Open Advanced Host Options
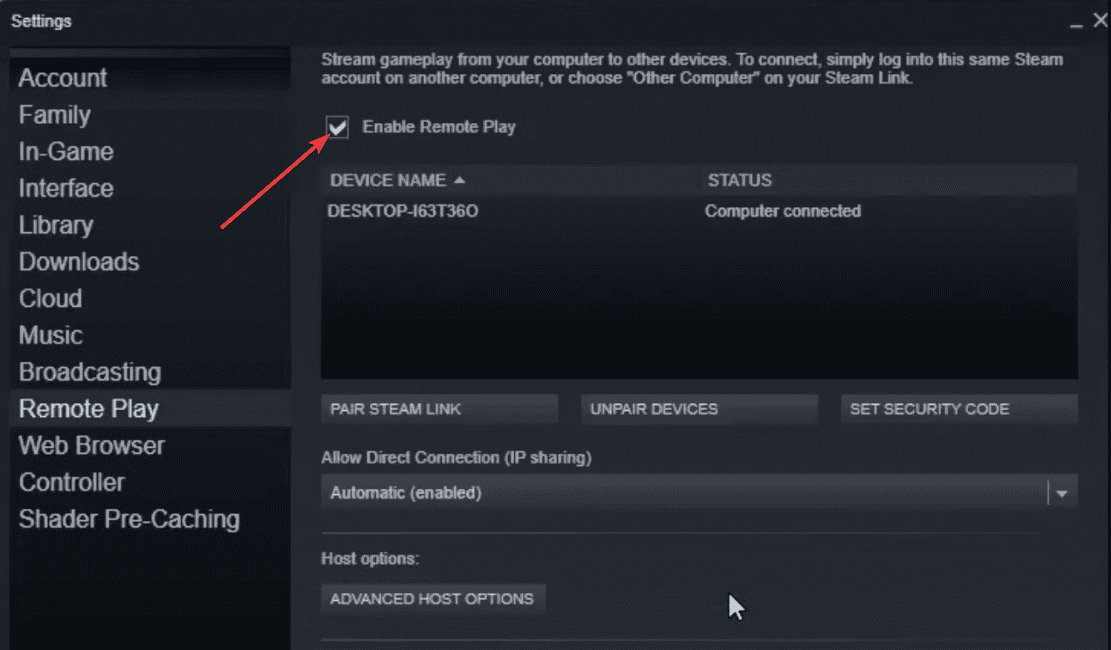The height and width of the screenshot is (650, 1111). (x=432, y=599)
